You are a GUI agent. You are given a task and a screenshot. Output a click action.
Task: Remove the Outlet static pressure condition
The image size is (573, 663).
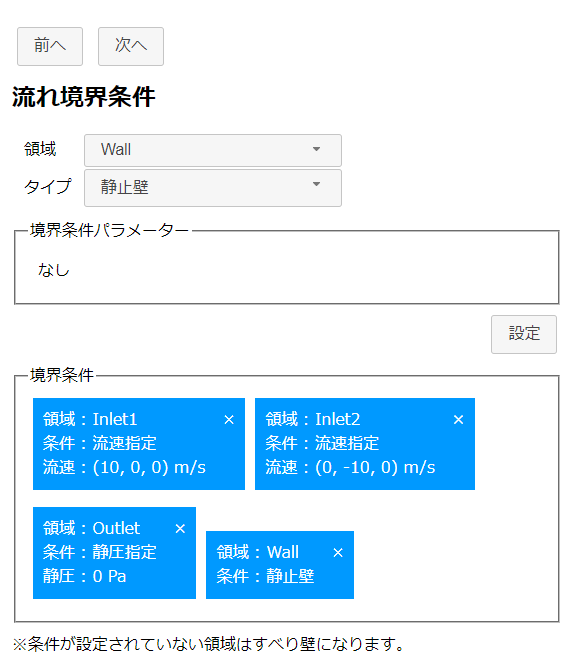180,529
